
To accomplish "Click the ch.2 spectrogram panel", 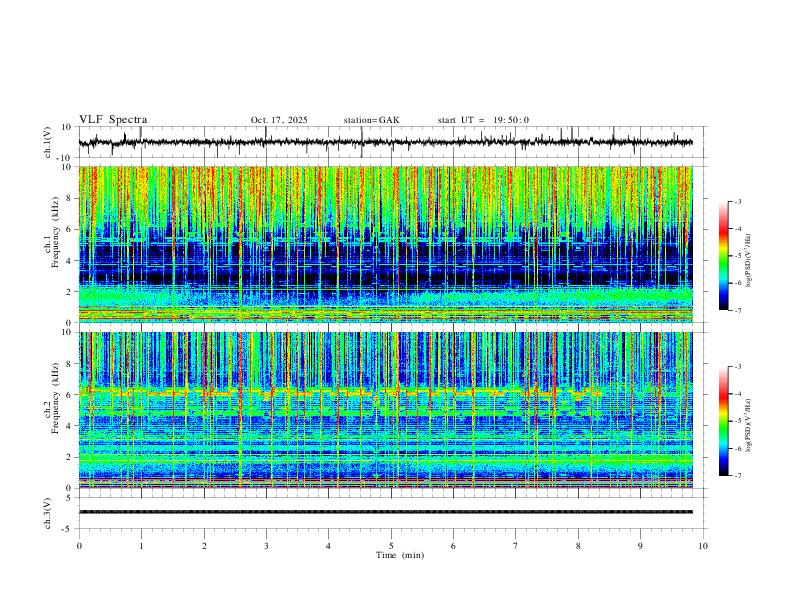I will tap(386, 410).
